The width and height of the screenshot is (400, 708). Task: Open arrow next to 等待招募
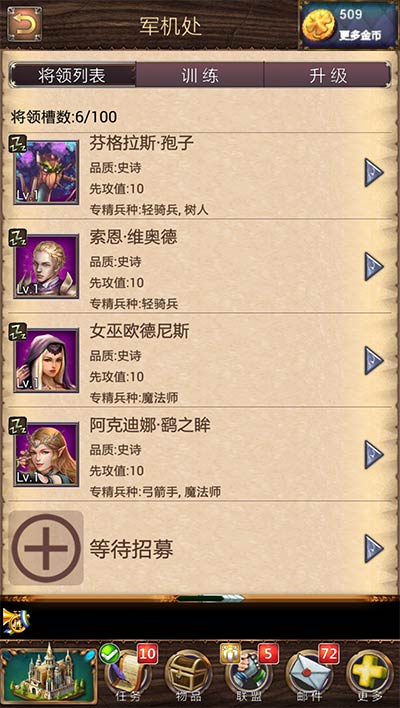pos(374,549)
